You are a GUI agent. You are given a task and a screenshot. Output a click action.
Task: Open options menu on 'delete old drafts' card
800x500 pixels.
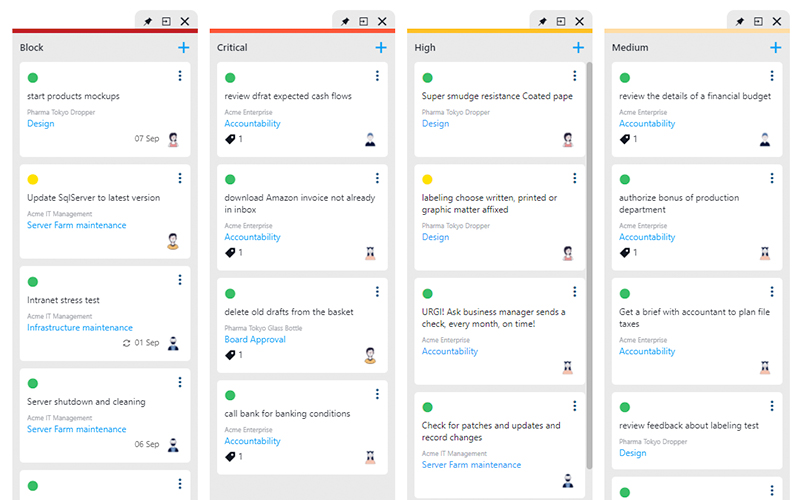pyautogui.click(x=377, y=292)
